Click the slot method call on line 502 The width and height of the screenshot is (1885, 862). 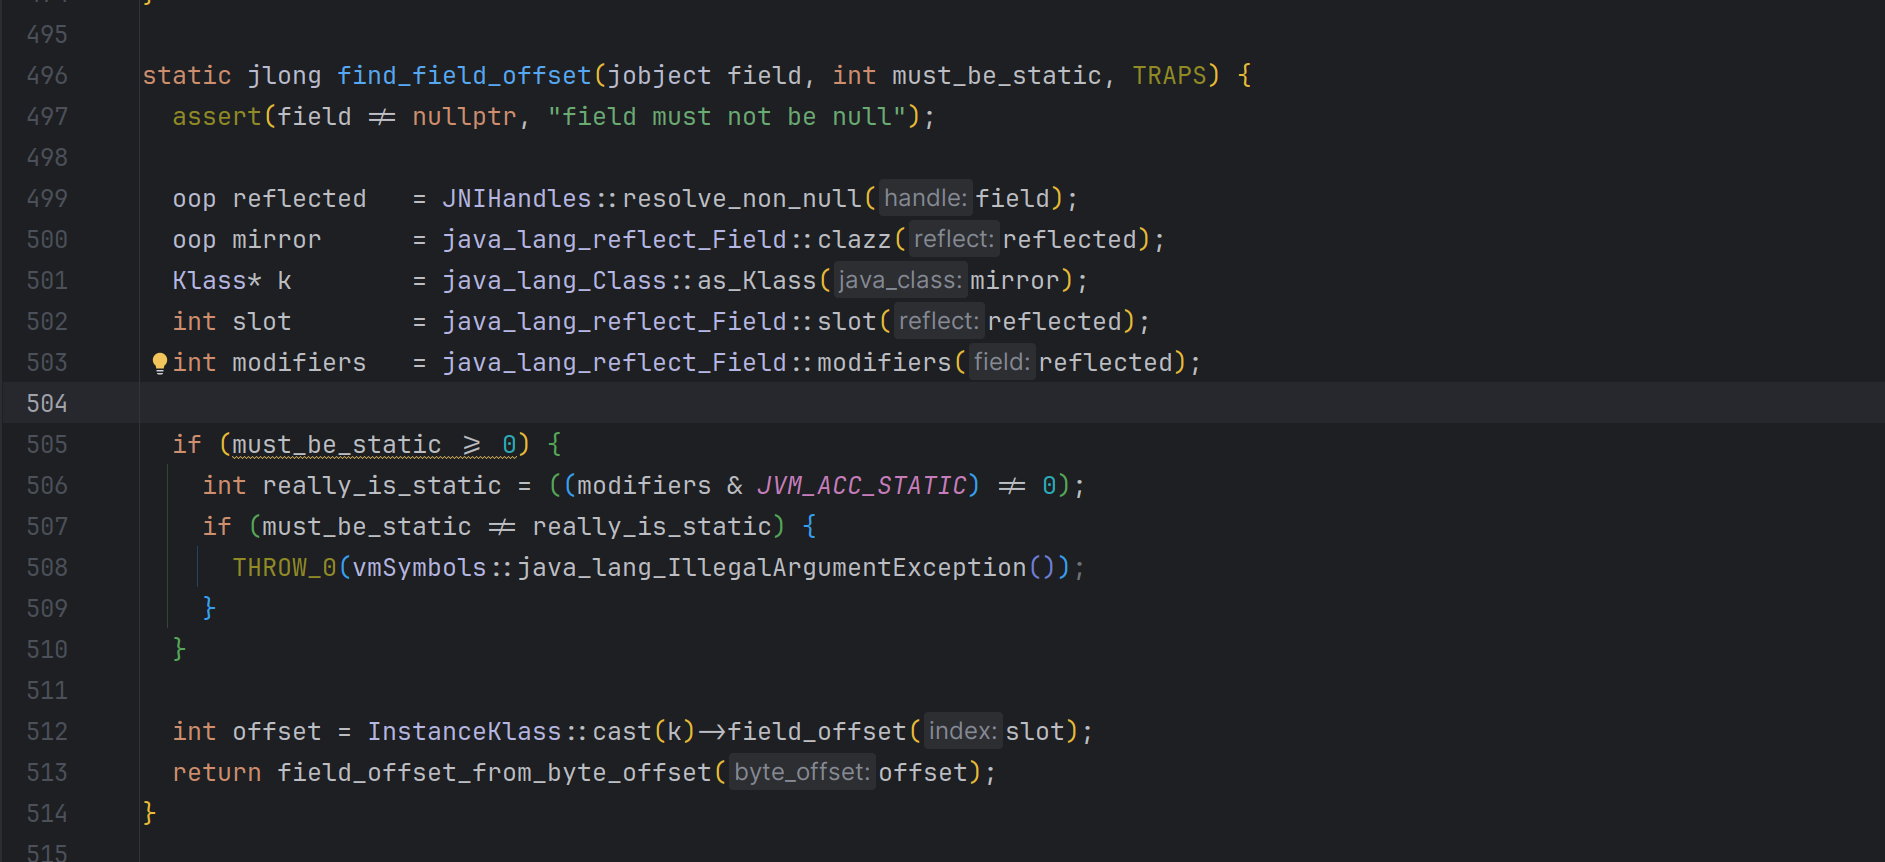[x=847, y=322]
